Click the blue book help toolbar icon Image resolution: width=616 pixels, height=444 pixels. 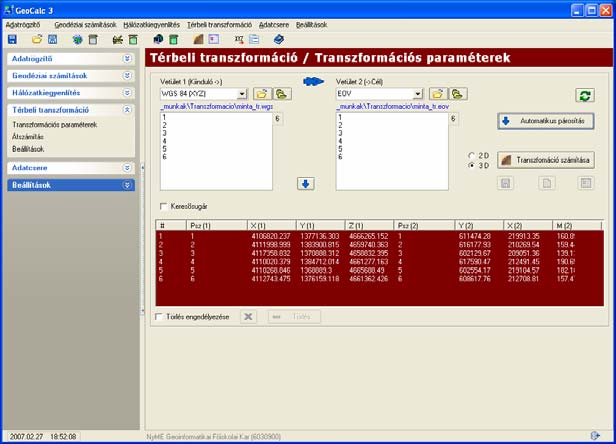279,39
